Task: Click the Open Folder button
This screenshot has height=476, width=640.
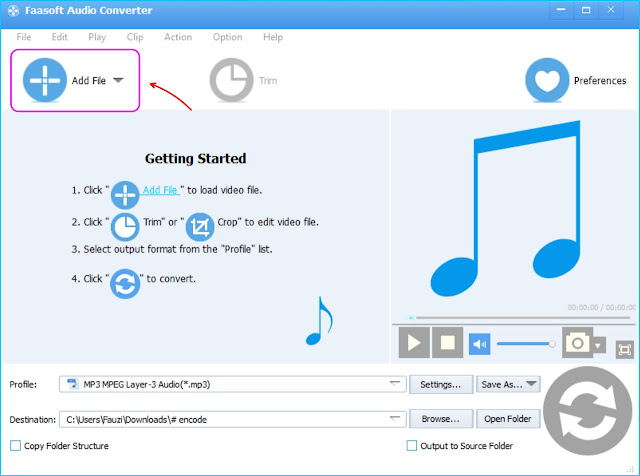Action: 508,419
